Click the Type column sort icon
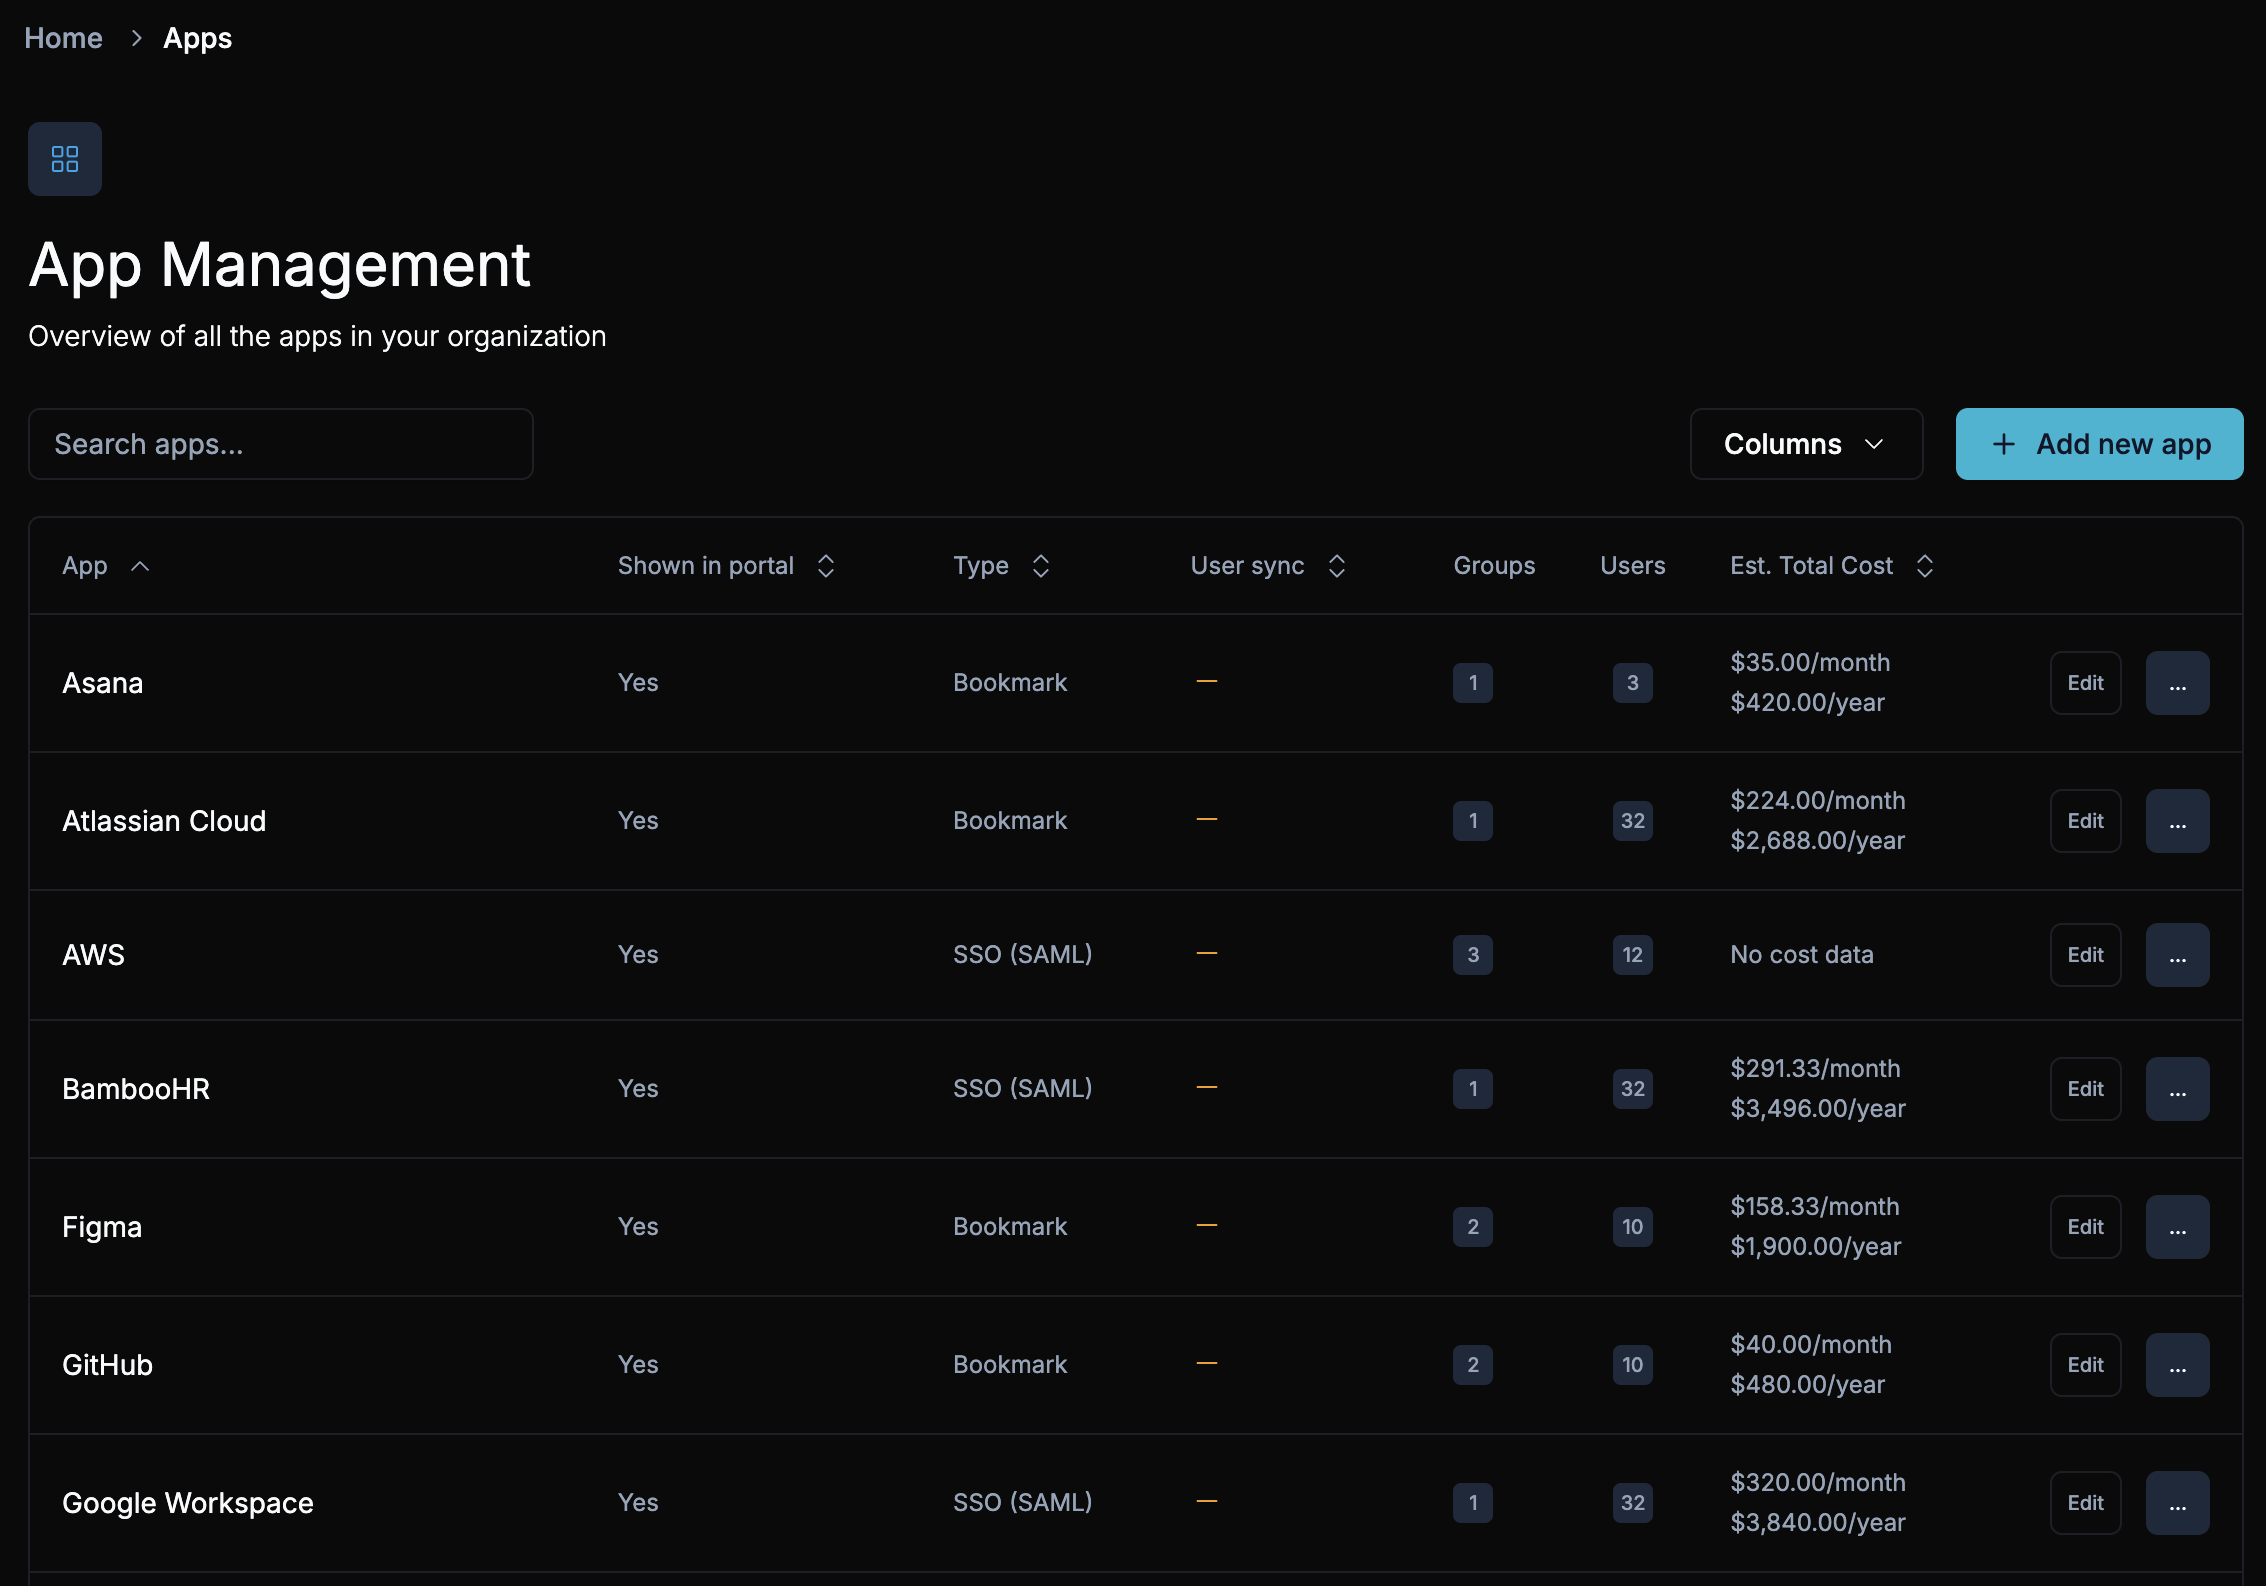Viewport: 2266px width, 1586px height. 1040,565
